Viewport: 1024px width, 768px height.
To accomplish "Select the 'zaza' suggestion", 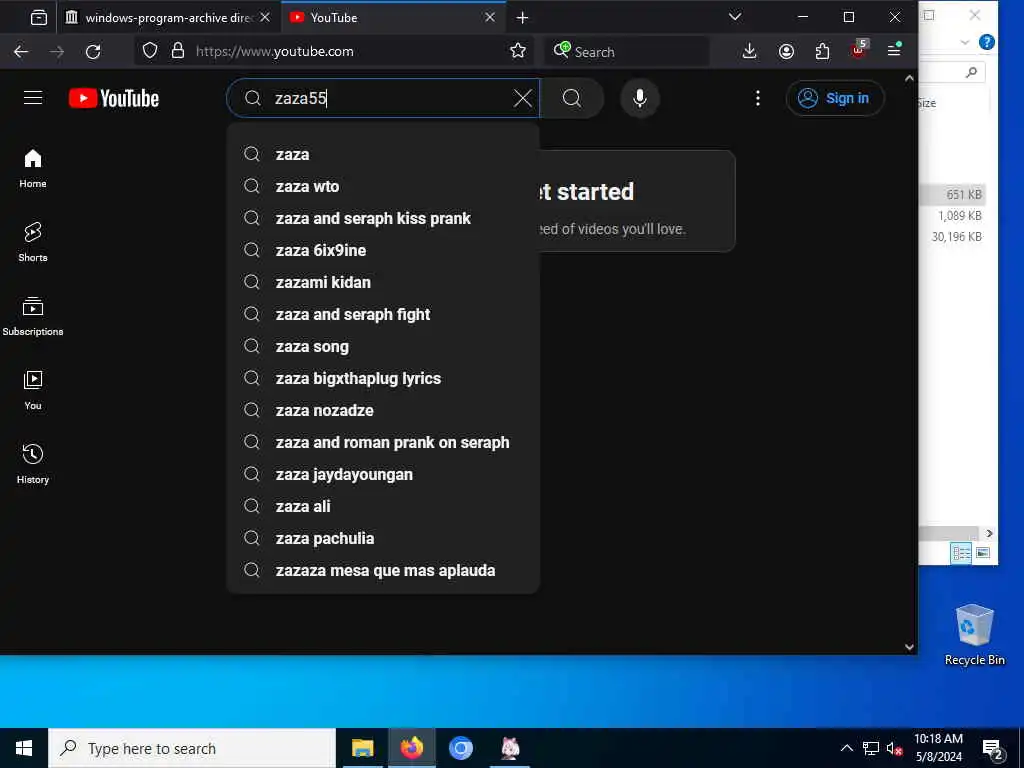I will tap(383, 154).
